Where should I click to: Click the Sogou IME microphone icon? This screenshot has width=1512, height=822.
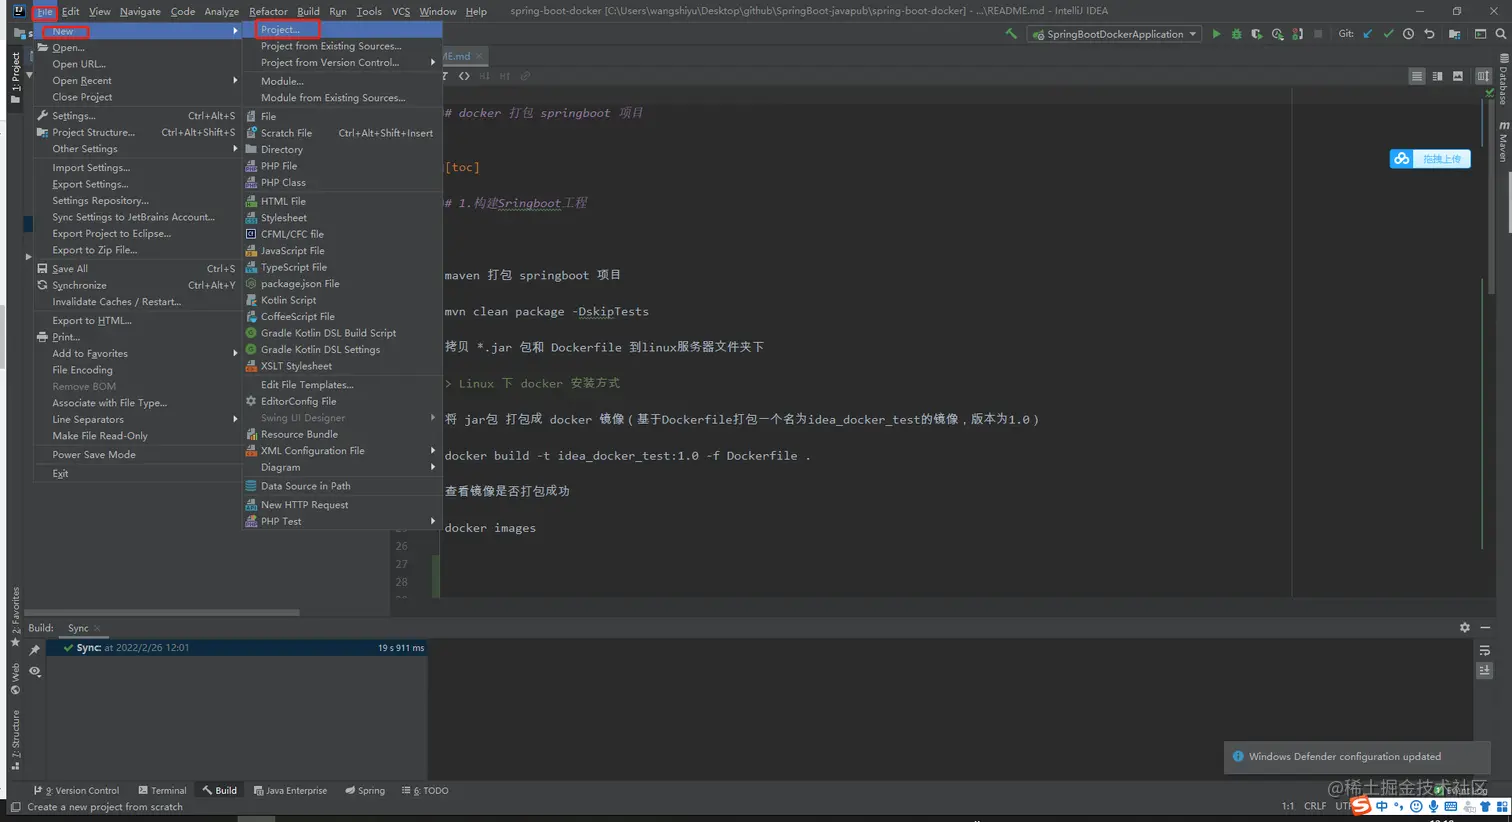pos(1433,806)
